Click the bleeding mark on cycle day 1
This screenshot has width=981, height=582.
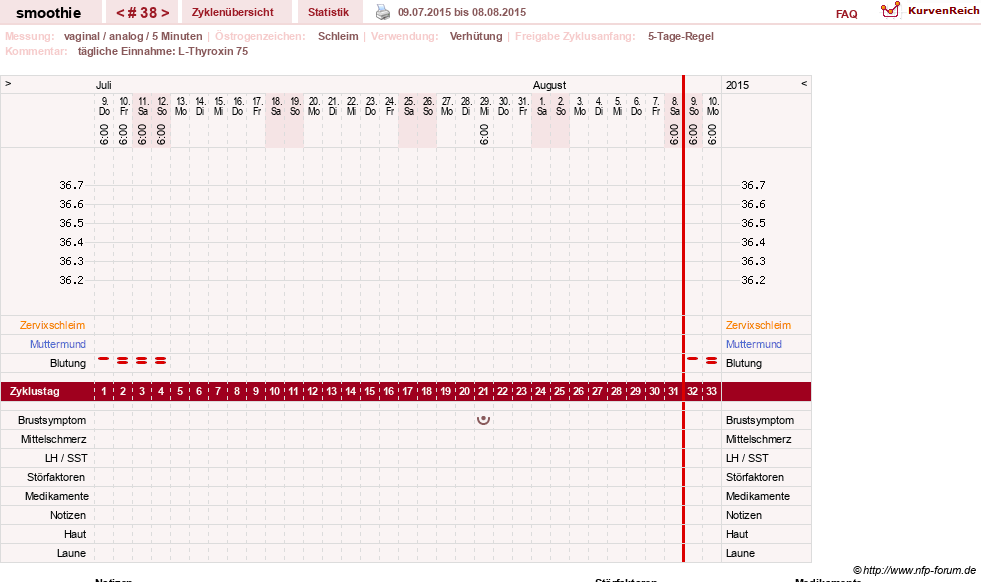pyautogui.click(x=104, y=359)
